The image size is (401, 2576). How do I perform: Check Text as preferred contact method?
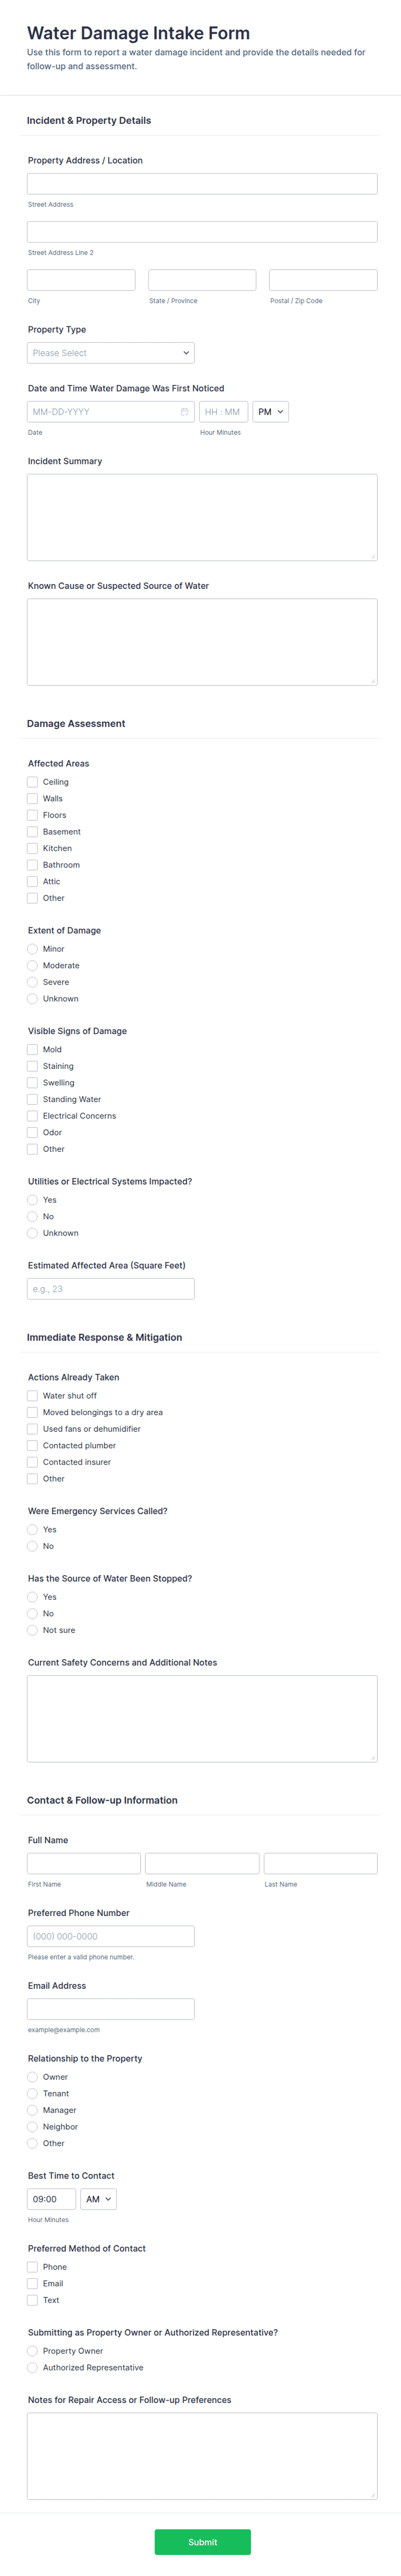point(32,2300)
